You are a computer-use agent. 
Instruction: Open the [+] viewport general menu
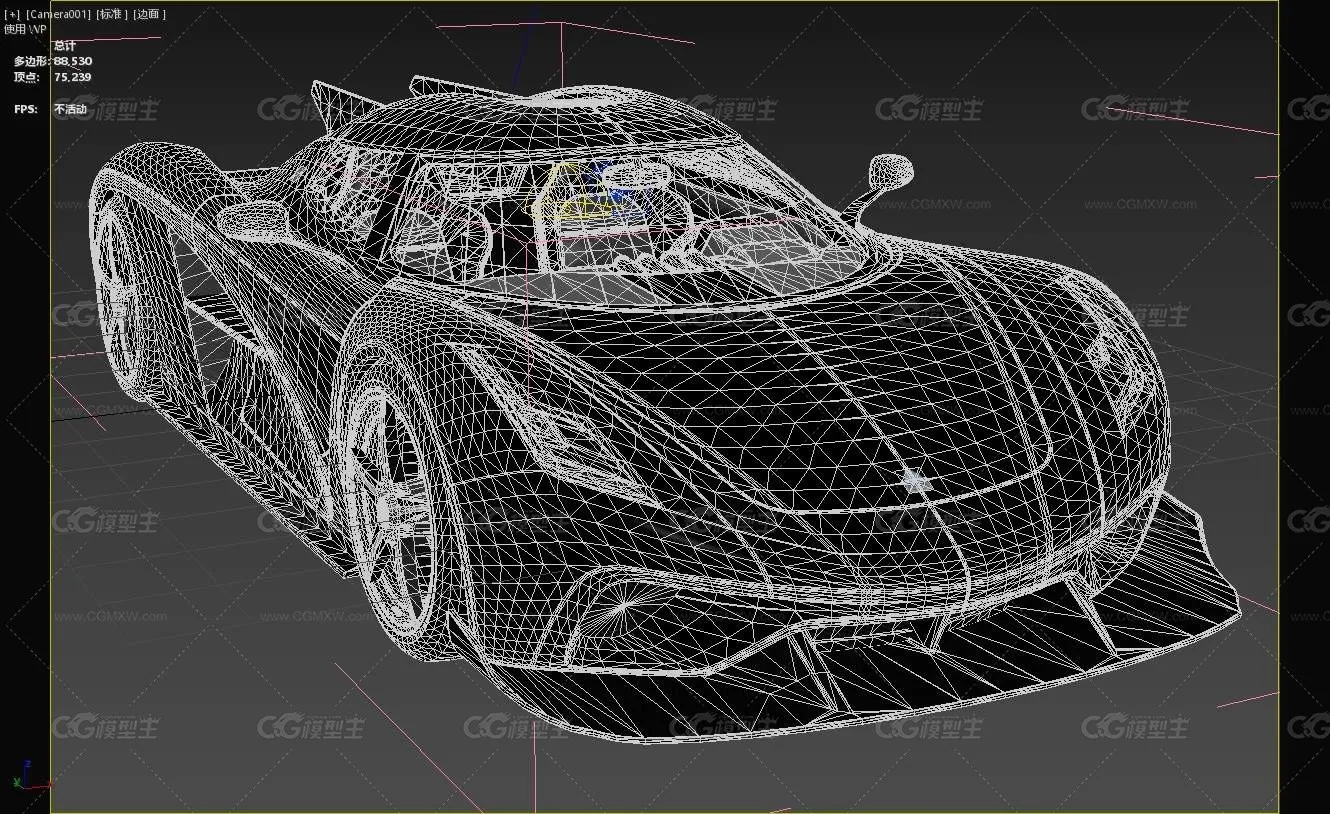point(12,14)
